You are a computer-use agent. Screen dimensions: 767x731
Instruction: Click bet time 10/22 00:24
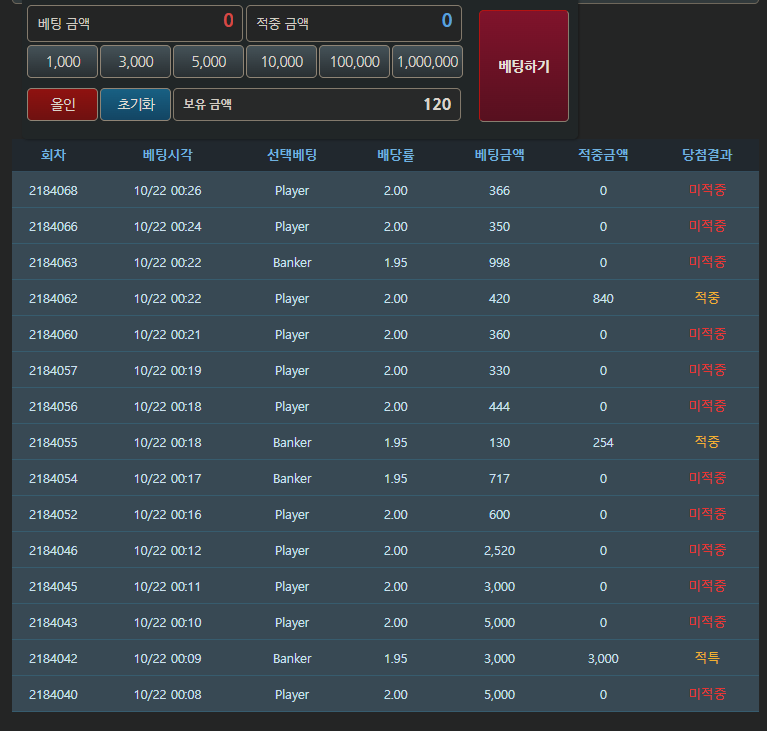point(168,227)
